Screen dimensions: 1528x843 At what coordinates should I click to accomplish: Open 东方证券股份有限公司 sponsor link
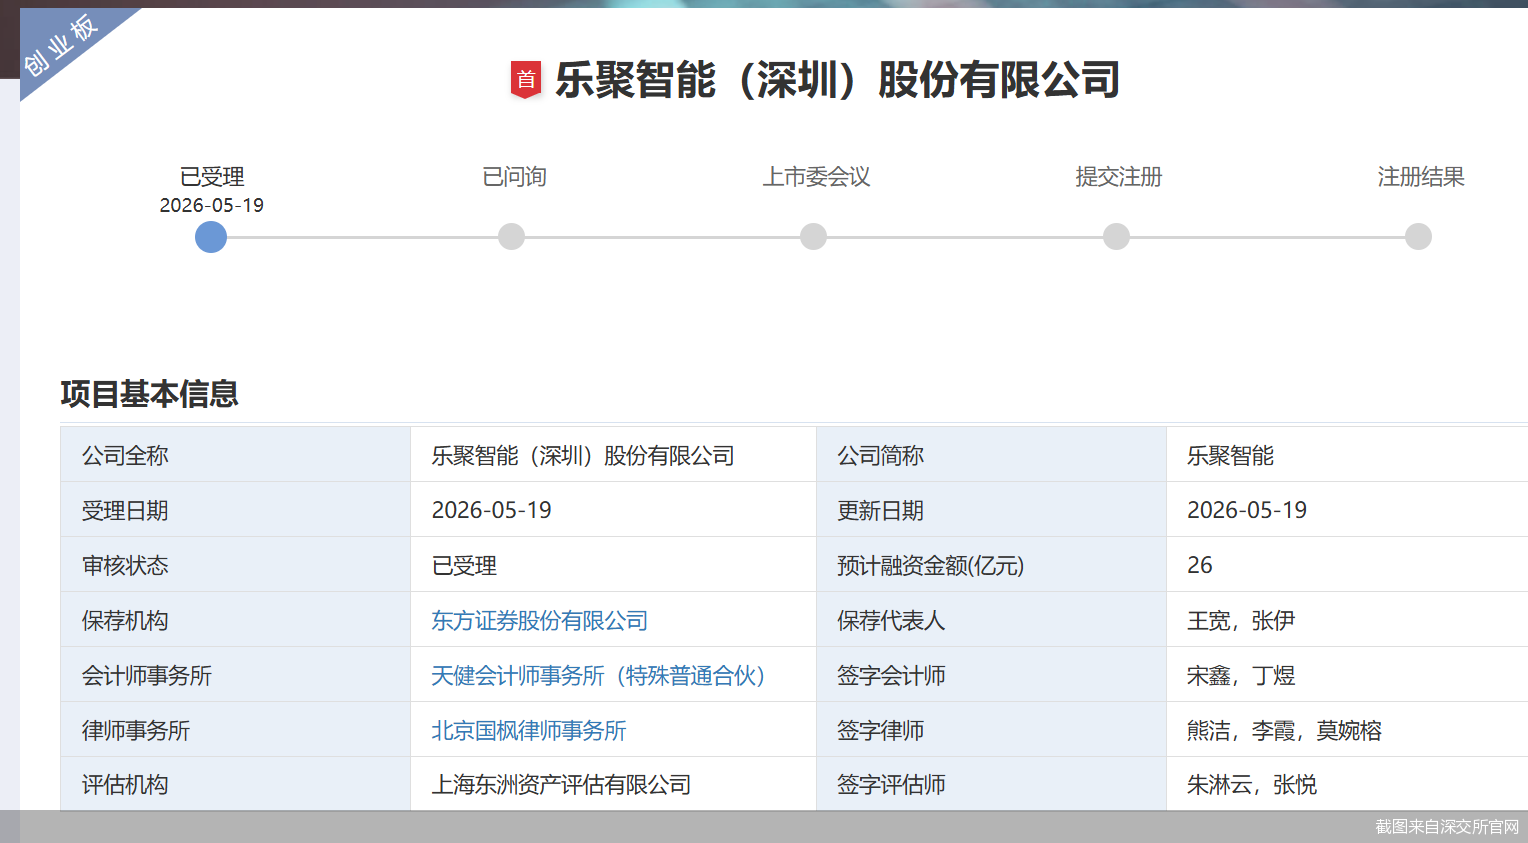[540, 621]
